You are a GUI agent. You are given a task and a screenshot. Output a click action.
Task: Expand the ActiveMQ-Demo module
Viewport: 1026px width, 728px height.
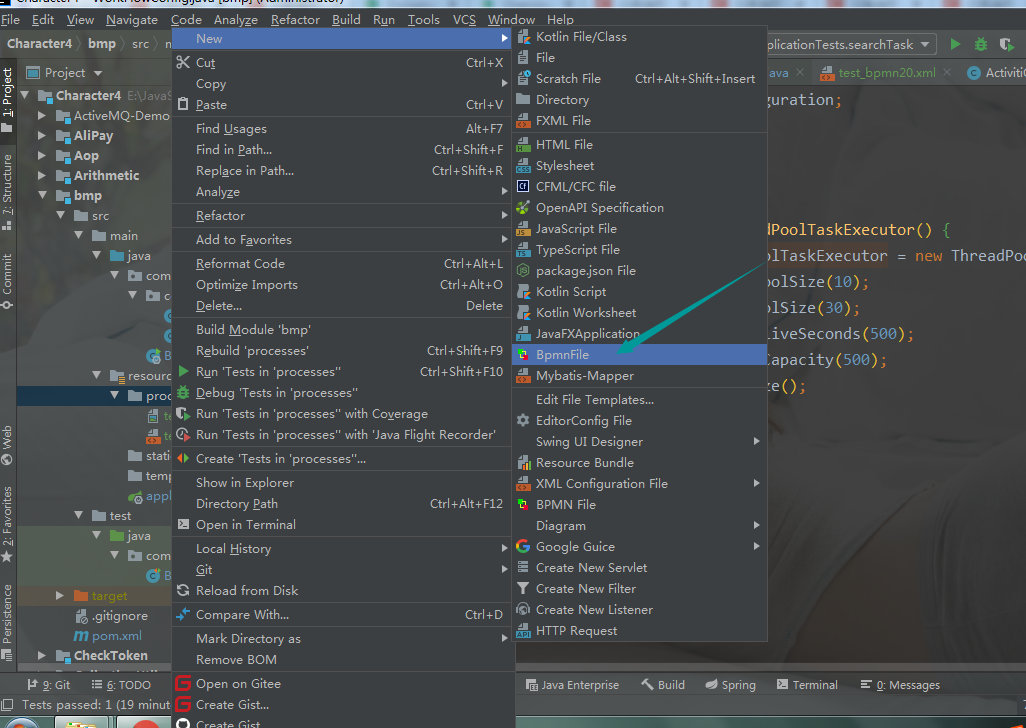click(42, 116)
